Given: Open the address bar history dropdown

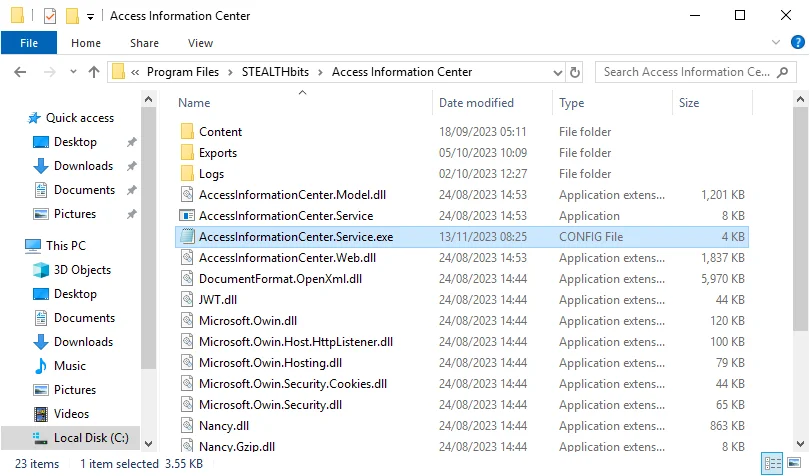Looking at the screenshot, I should pos(557,72).
